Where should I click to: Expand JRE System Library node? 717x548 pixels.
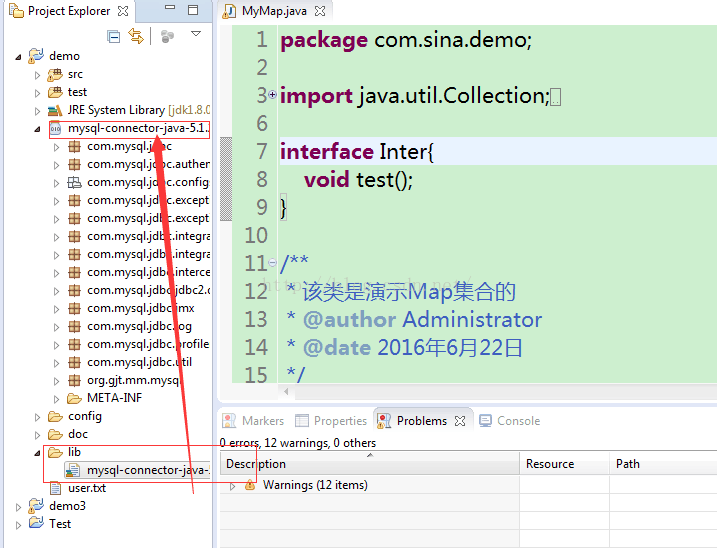(37, 111)
